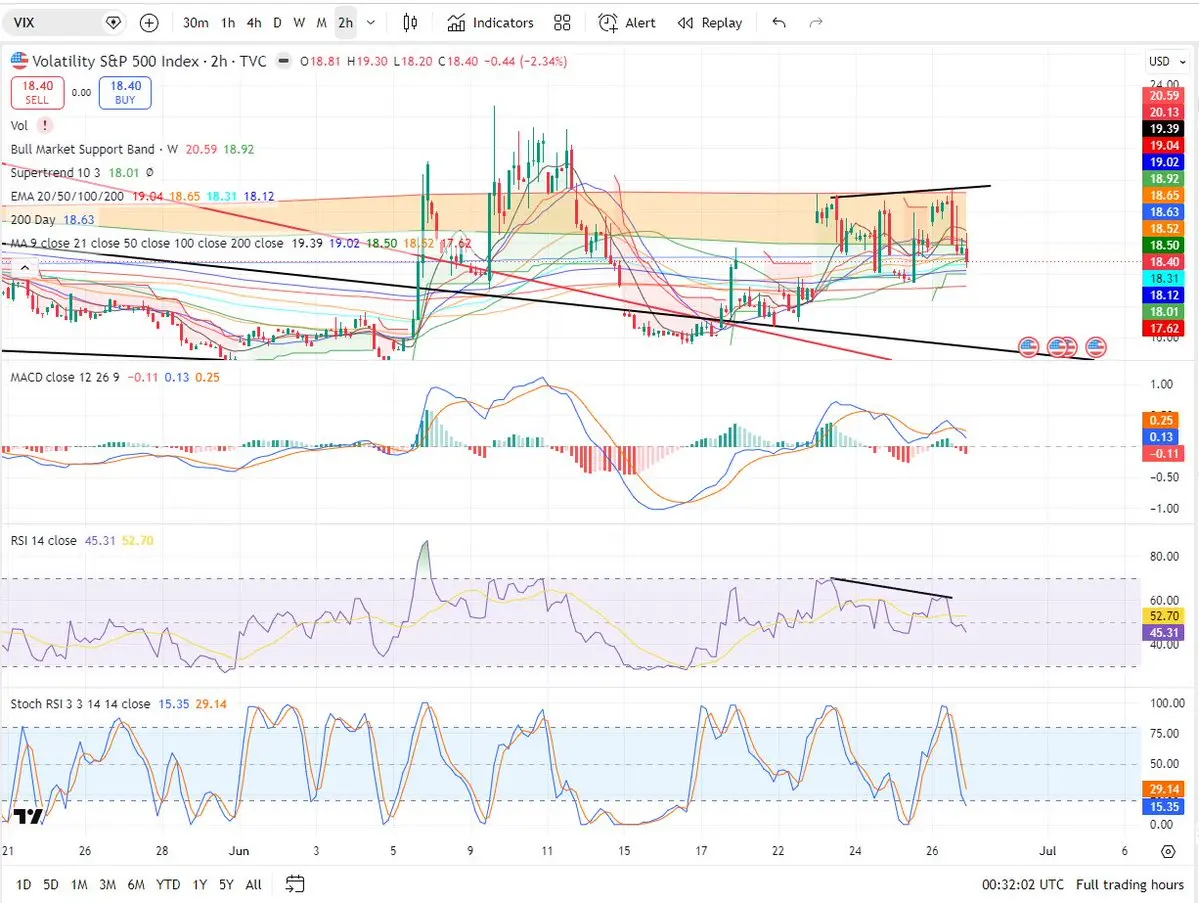Open the USD currency dropdown
This screenshot has height=903, width=1199.
click(1167, 61)
